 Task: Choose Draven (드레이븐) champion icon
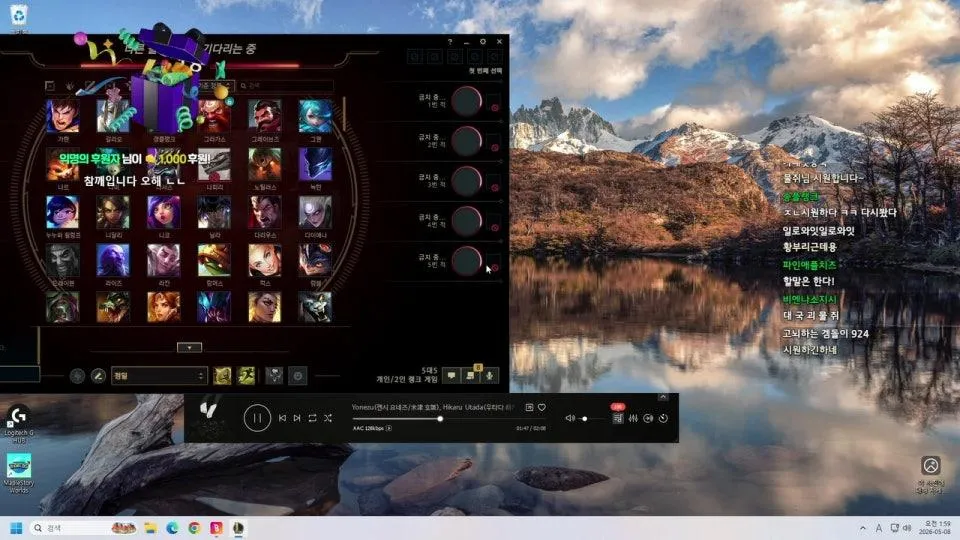coord(62,260)
